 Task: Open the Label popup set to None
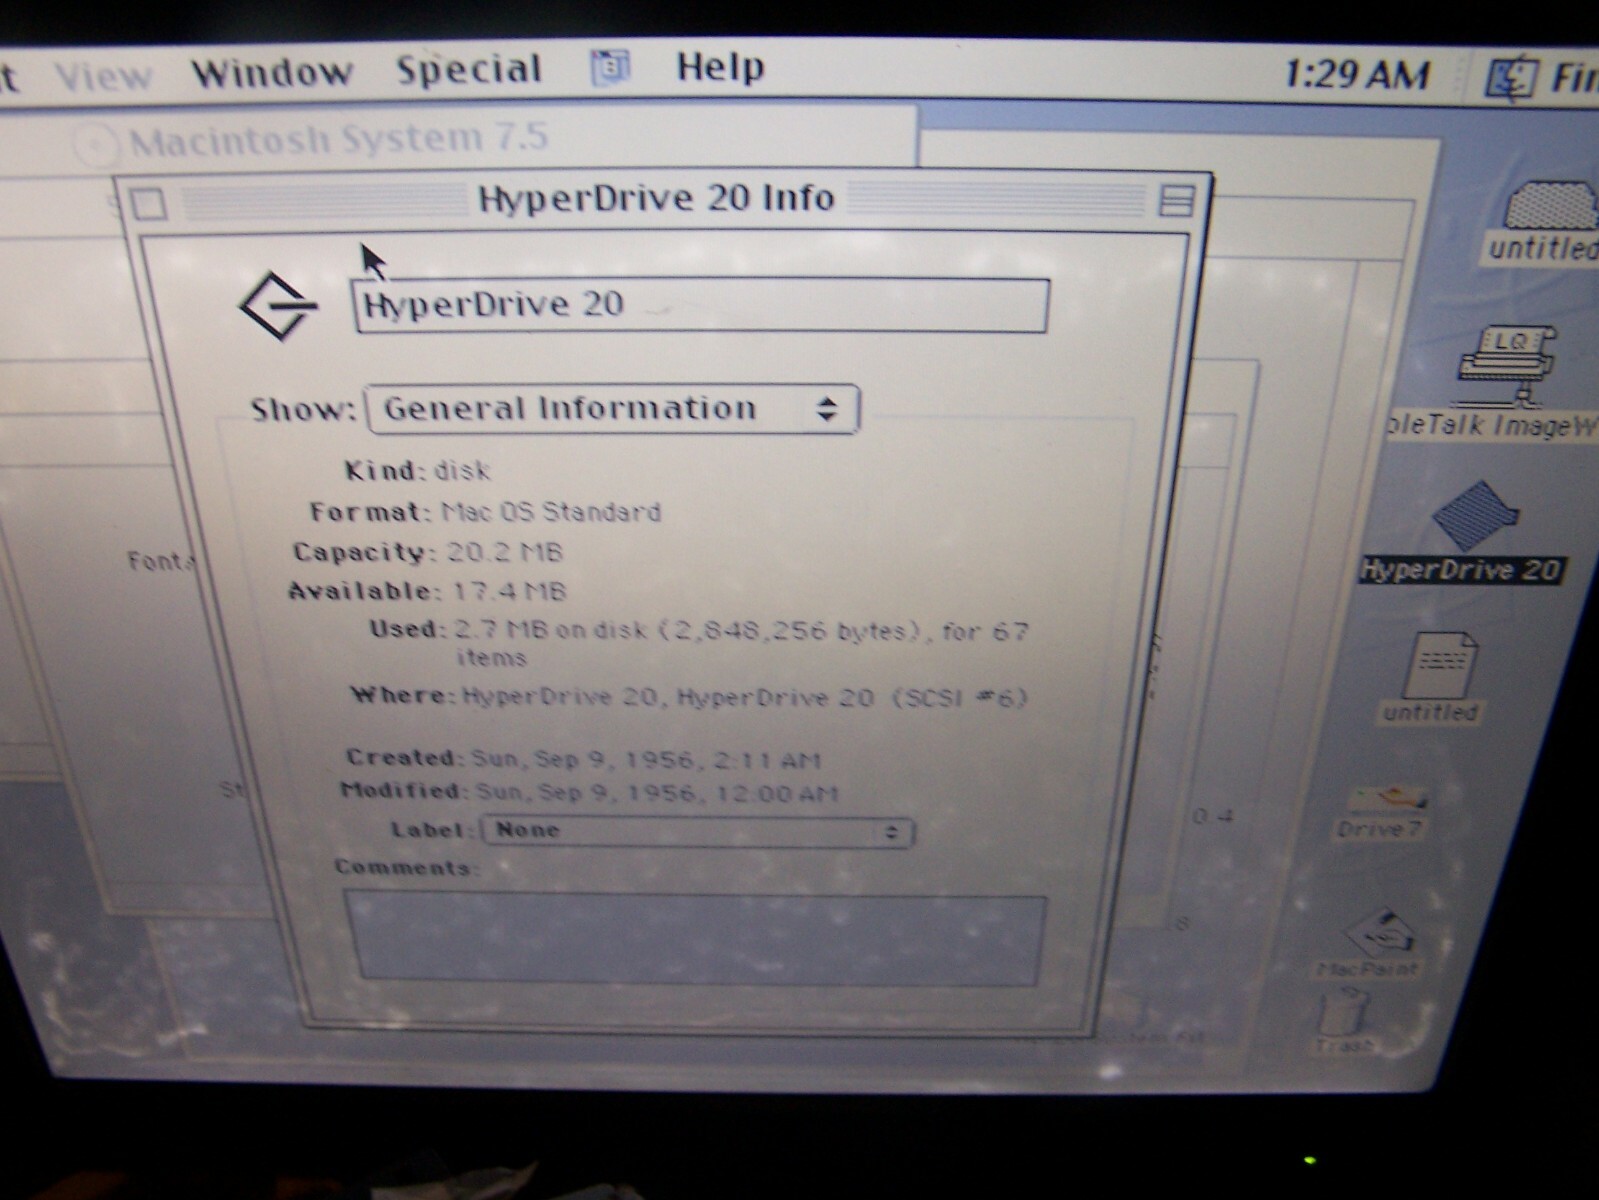697,830
